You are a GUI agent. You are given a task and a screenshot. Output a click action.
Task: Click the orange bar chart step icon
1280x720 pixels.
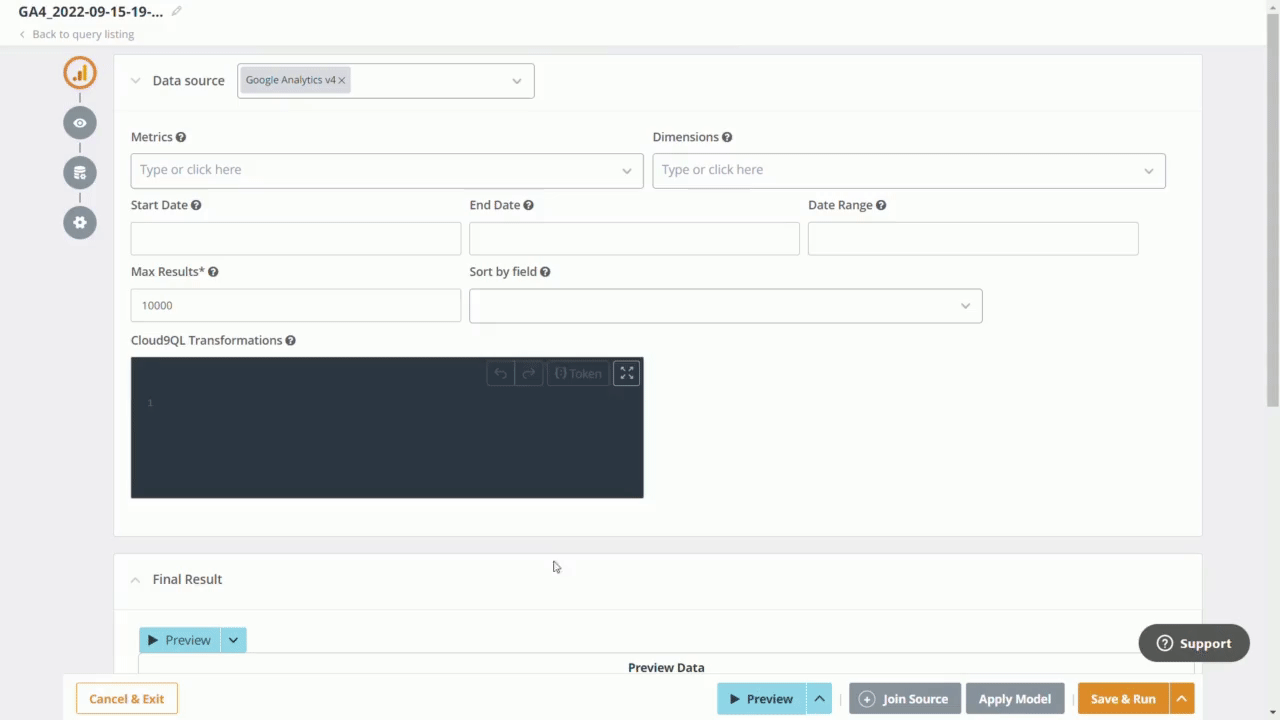pyautogui.click(x=80, y=73)
